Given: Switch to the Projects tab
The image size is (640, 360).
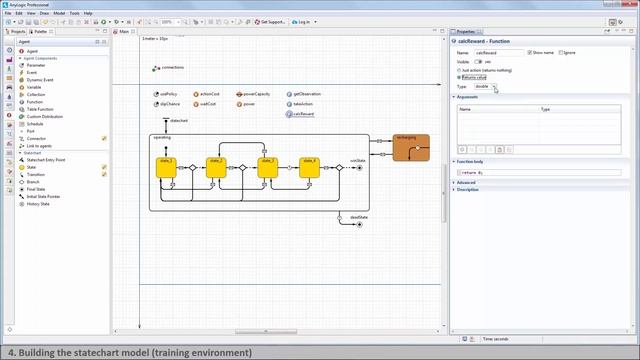Looking at the screenshot, I should point(16,32).
